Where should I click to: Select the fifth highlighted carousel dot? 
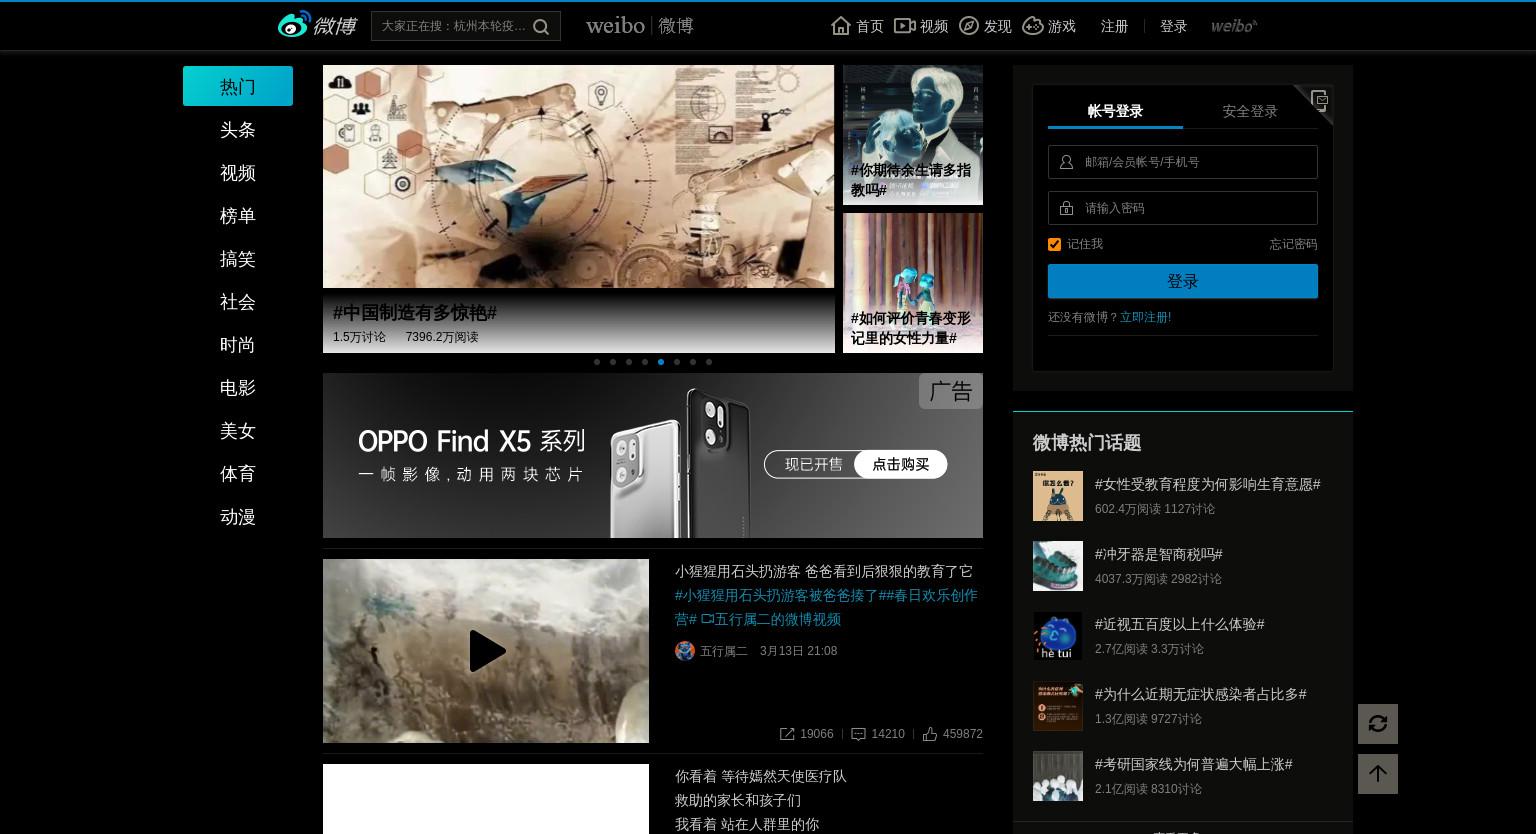[661, 362]
